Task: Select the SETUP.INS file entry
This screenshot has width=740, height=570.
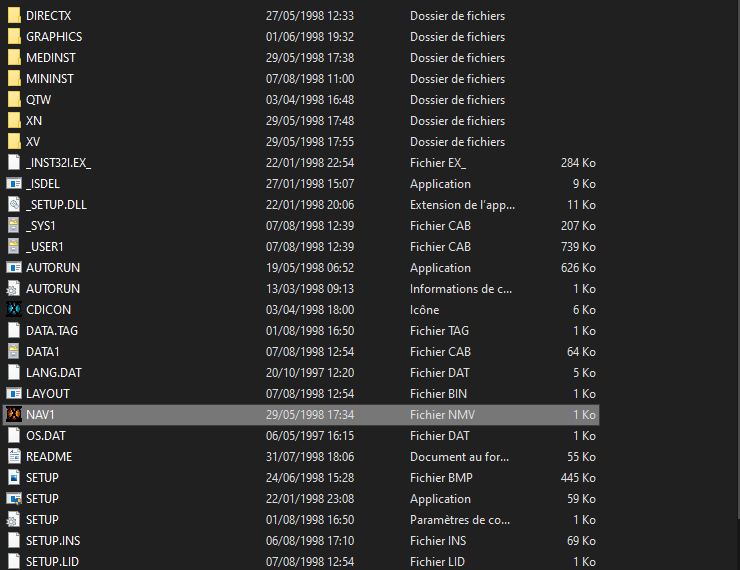Action: pos(301,541)
